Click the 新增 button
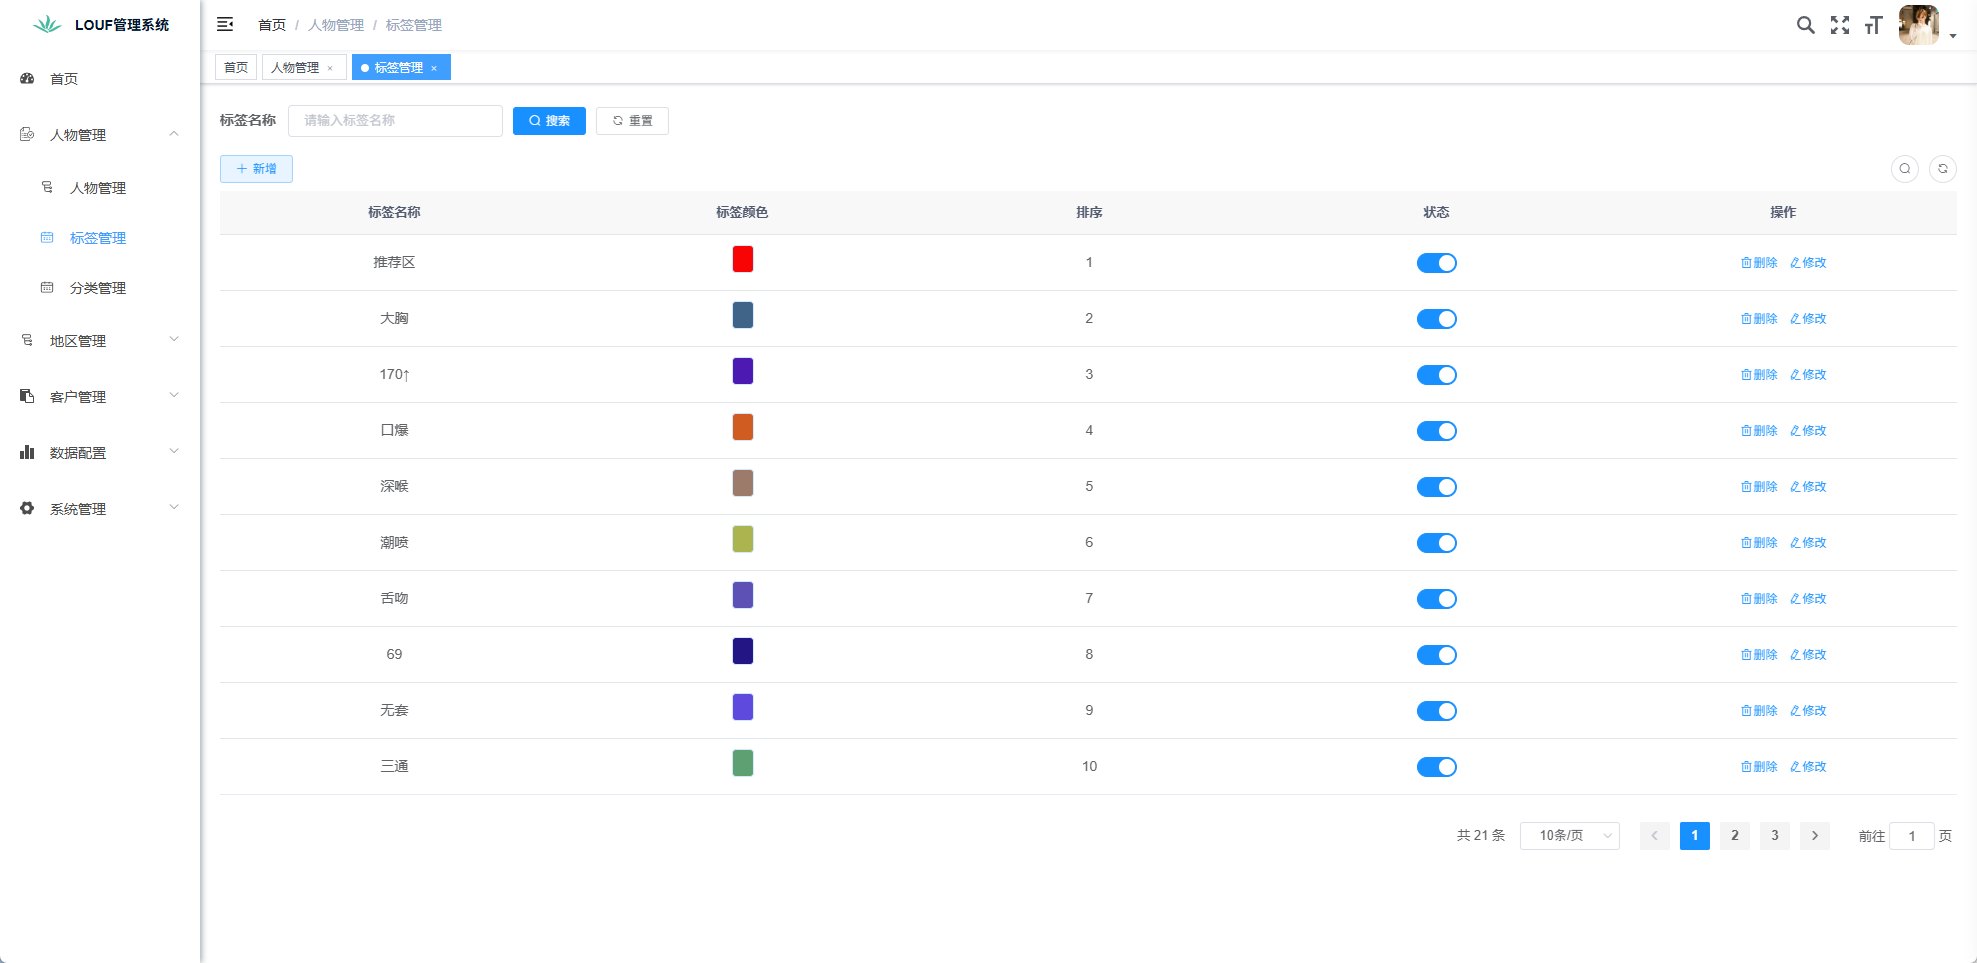The height and width of the screenshot is (963, 1977). click(x=256, y=169)
